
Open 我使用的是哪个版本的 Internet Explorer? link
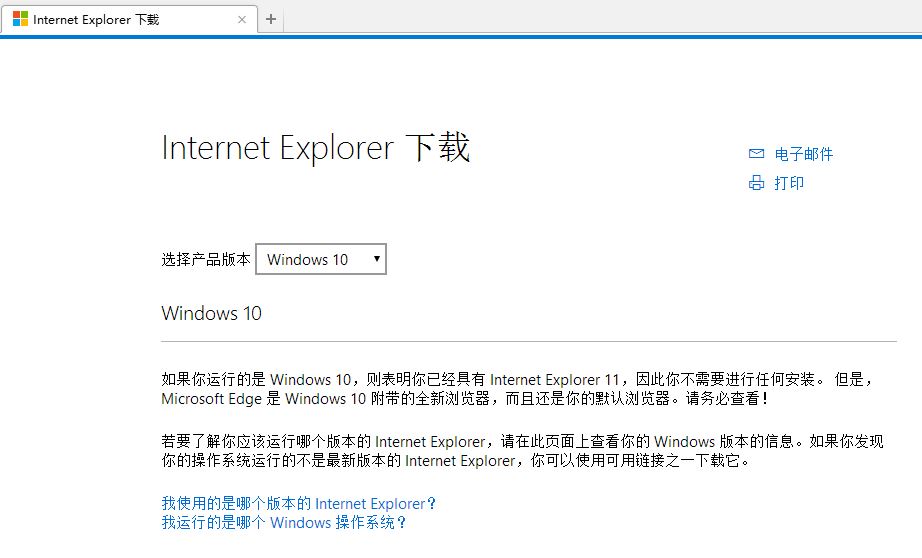point(299,503)
